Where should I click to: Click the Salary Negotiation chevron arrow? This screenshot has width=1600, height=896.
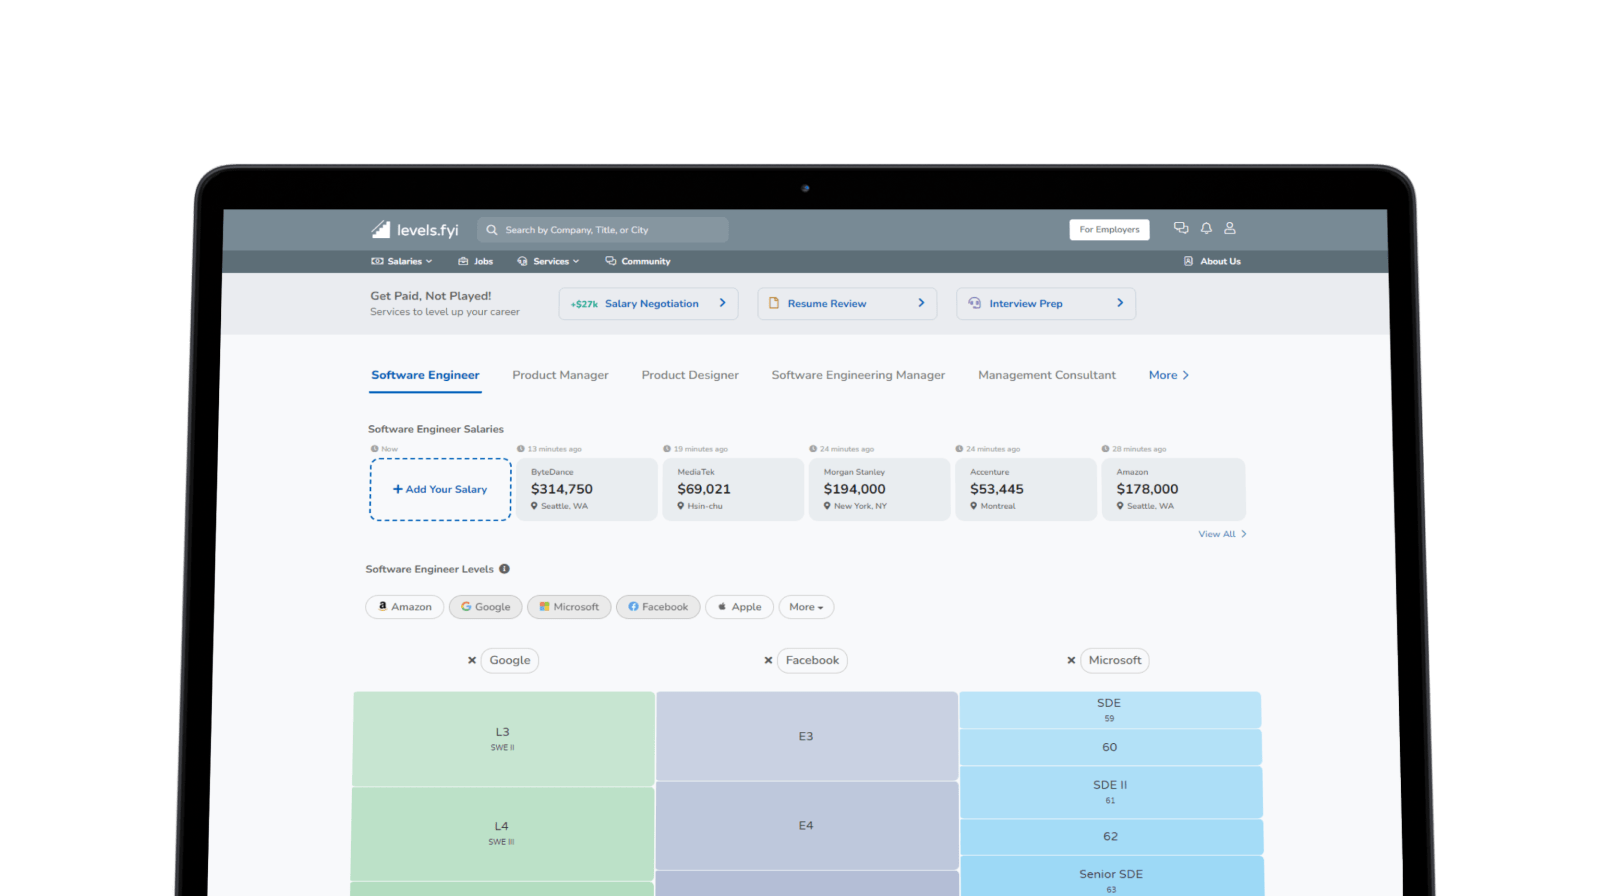pos(722,303)
